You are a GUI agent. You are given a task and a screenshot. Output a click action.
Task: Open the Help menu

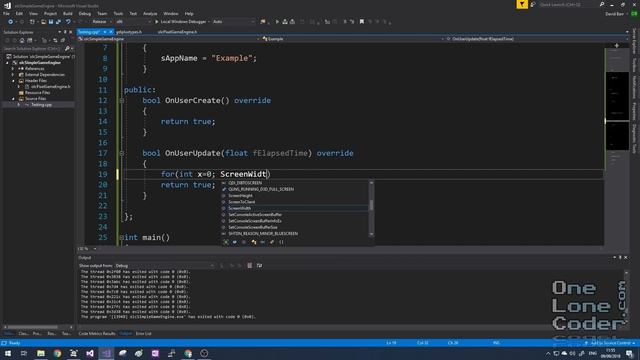189,13
